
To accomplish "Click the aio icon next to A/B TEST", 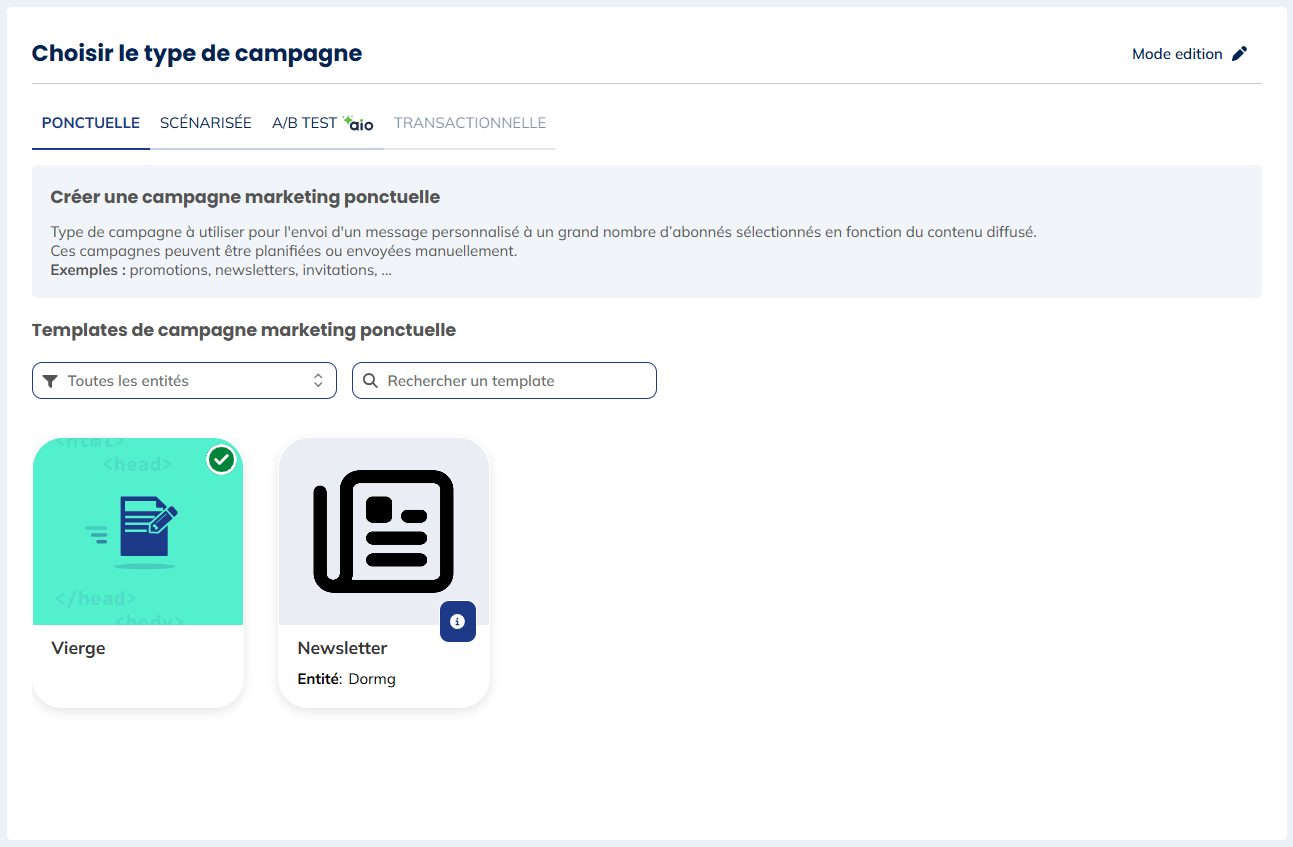I will 358,122.
